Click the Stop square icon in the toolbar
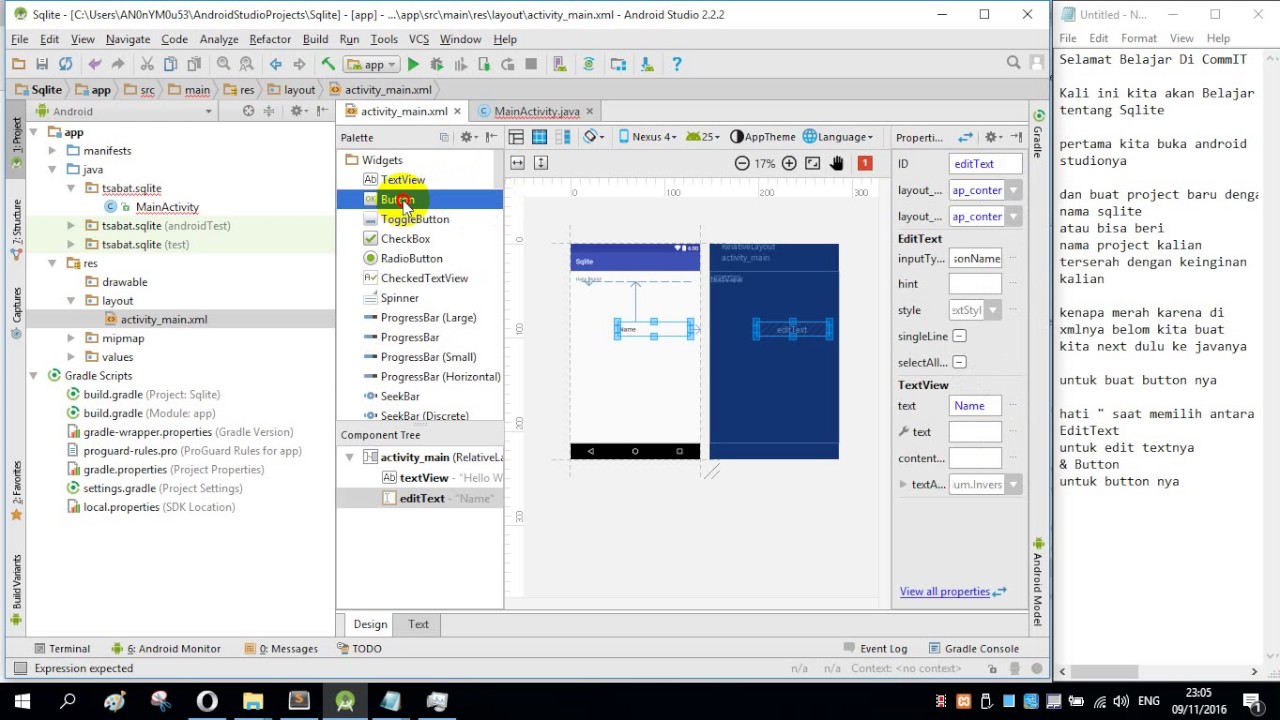This screenshot has width=1280, height=720. click(x=531, y=64)
